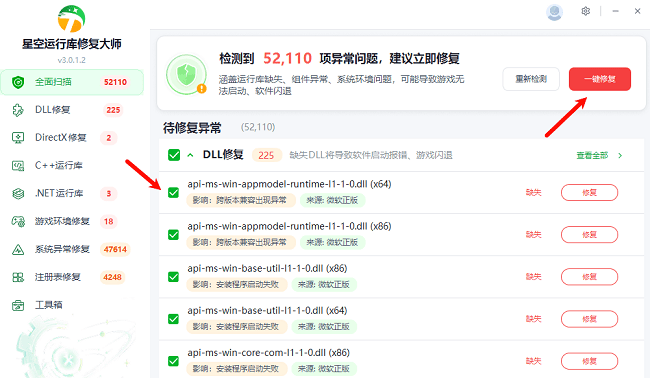Close the repair master window
This screenshot has width=650, height=378.
pyautogui.click(x=638, y=11)
